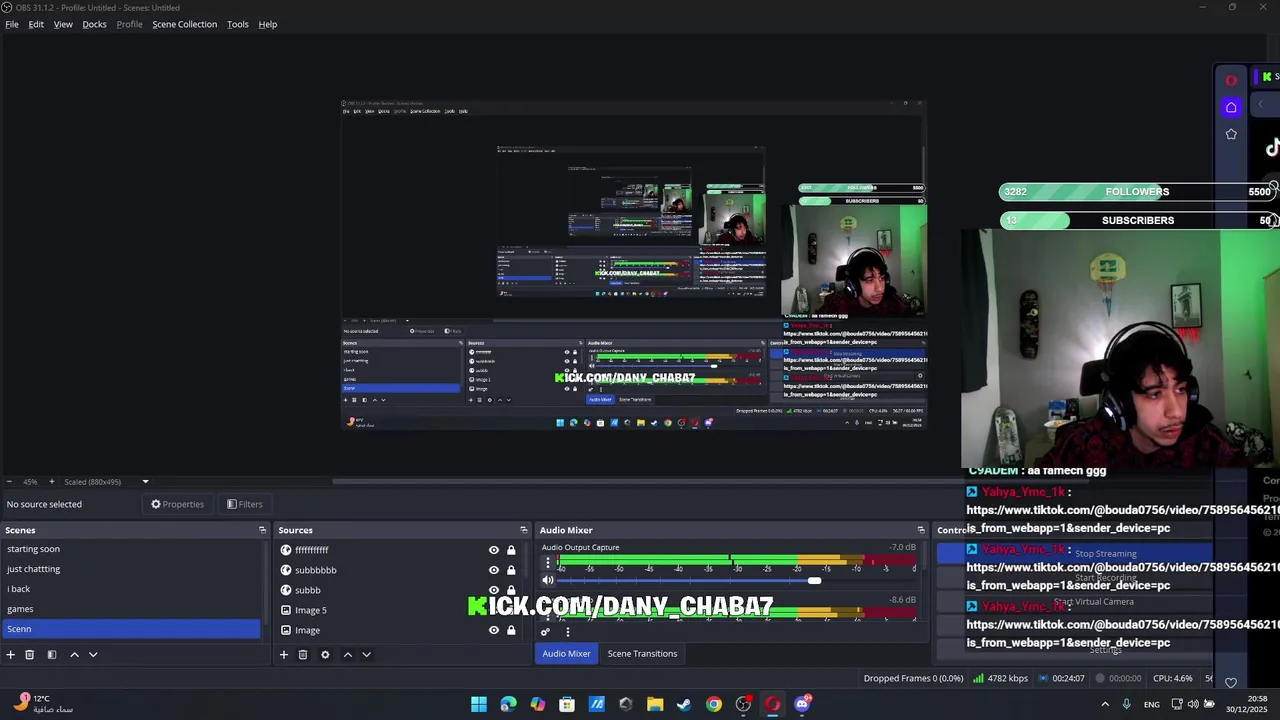Move selected source up
The image size is (1280, 720).
[347, 654]
